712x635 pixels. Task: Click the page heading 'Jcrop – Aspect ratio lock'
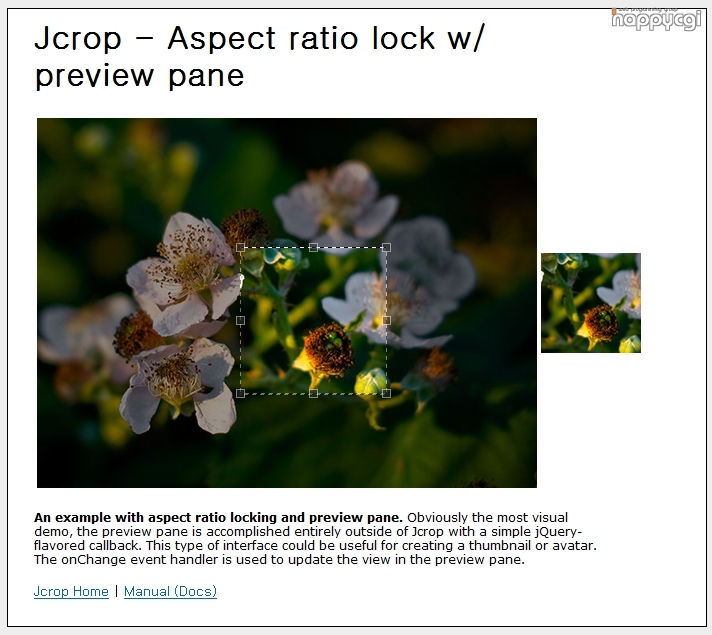click(x=259, y=56)
